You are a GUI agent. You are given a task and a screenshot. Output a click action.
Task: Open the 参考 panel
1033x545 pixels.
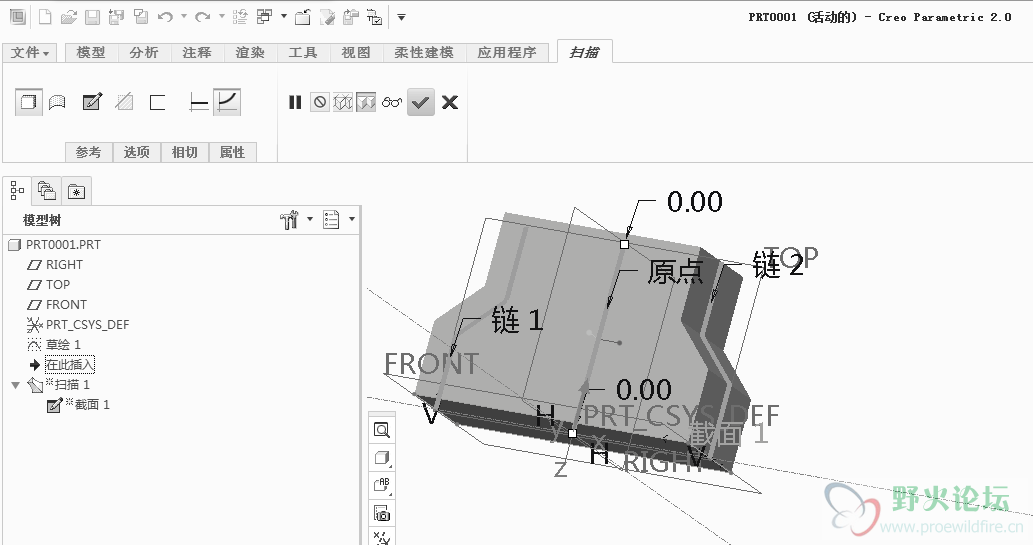pos(89,152)
